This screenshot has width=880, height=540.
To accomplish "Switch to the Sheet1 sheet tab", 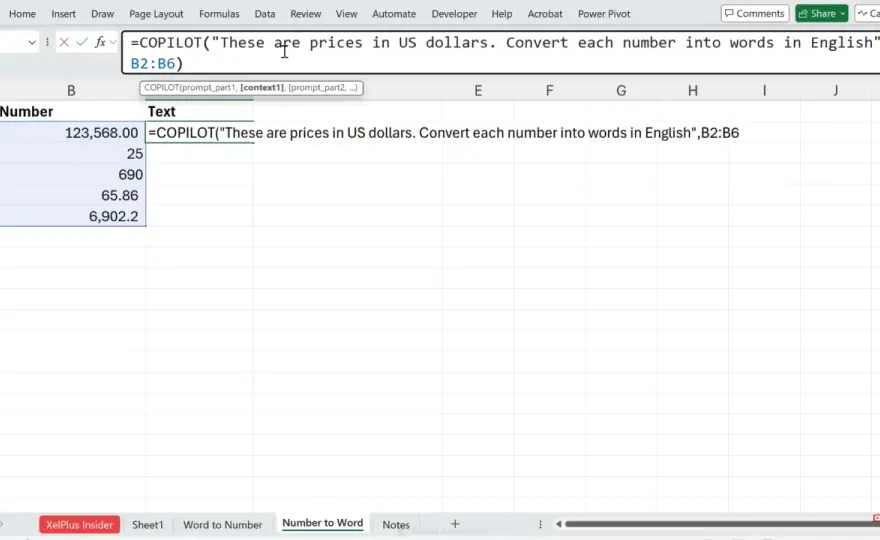I will pyautogui.click(x=148, y=524).
